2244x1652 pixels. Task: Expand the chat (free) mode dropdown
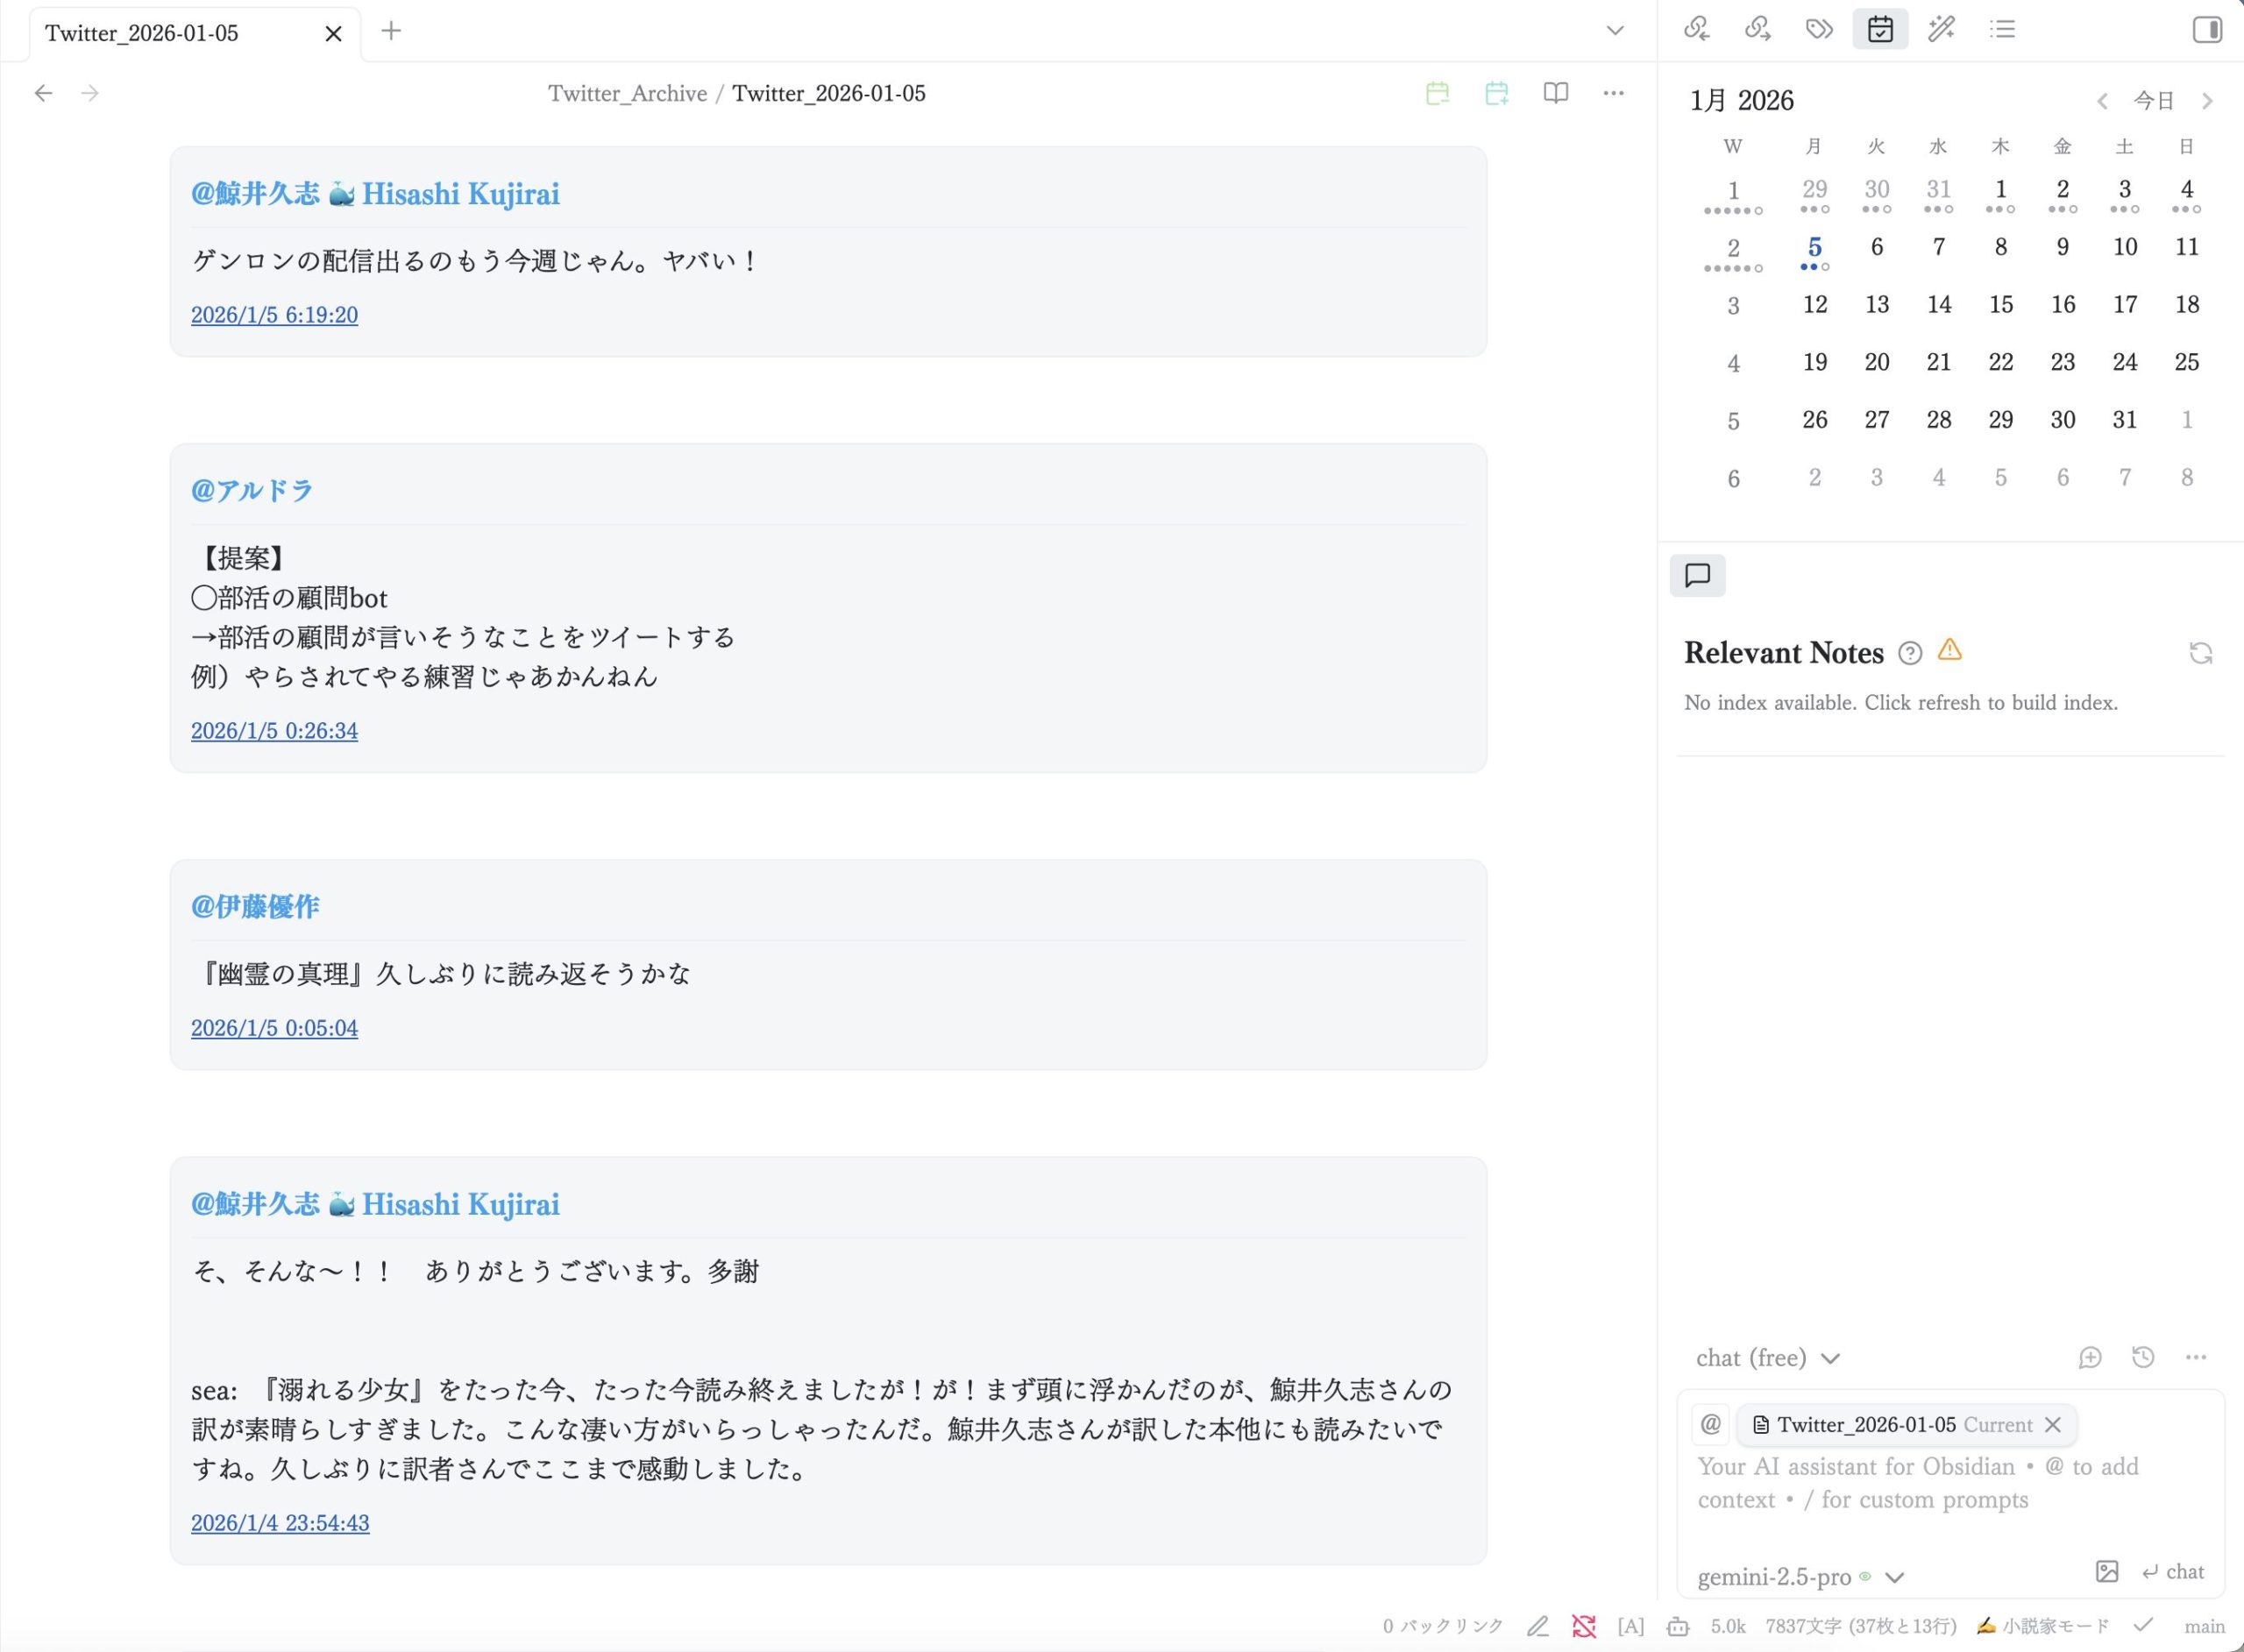tap(1767, 1357)
